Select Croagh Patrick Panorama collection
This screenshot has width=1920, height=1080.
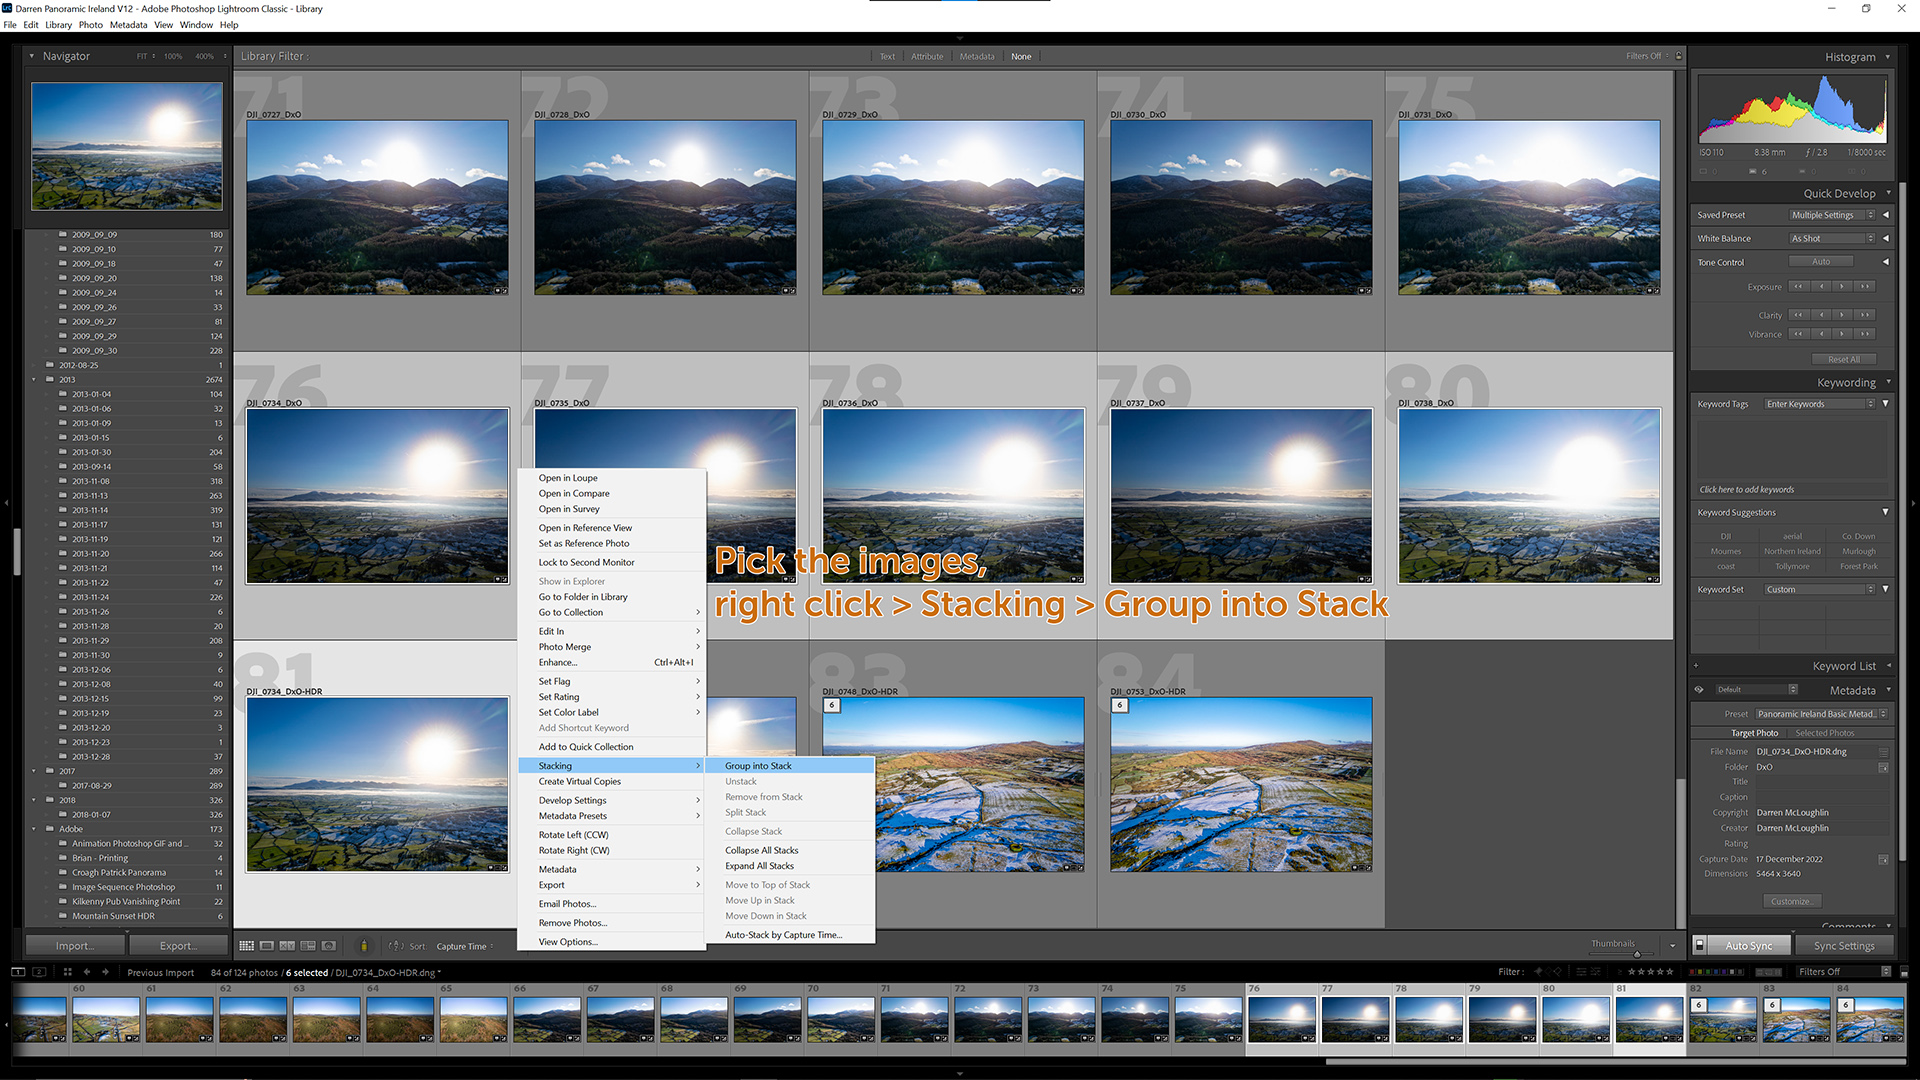click(x=119, y=873)
